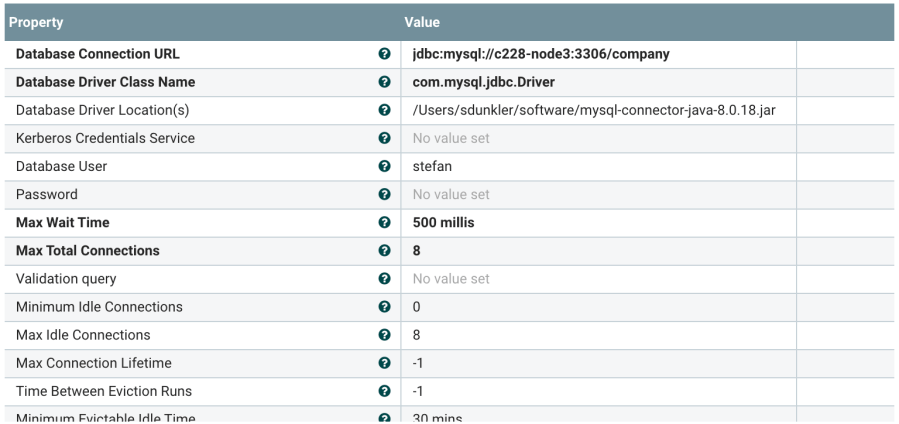Set the Kerberos Credentials Service value
Viewport: 899px width, 424px height.
click(x=451, y=138)
